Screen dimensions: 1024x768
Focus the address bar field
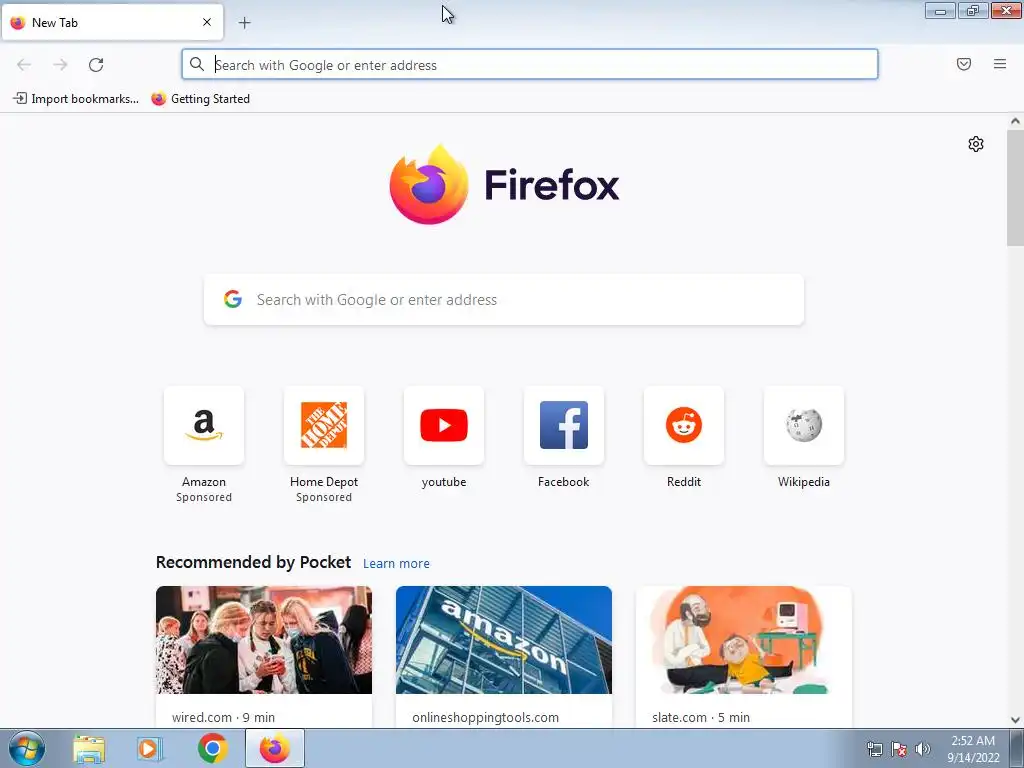[530, 65]
